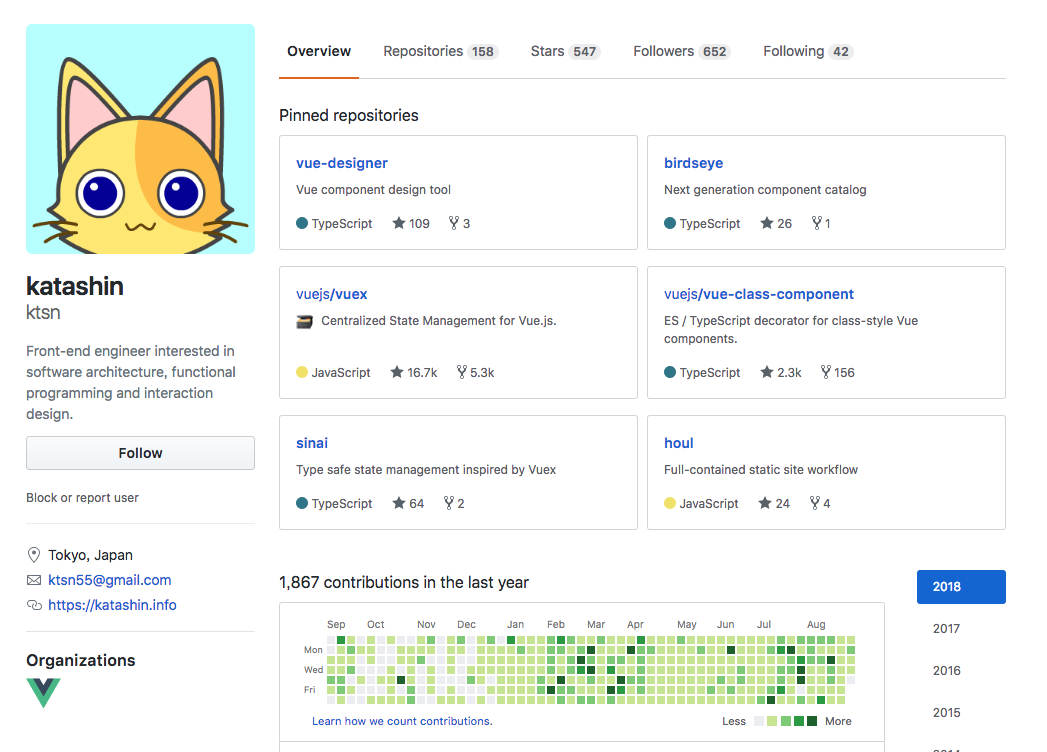This screenshot has width=1047, height=752.
Task: Click the 'Pinned repositories' heading
Action: pos(349,116)
